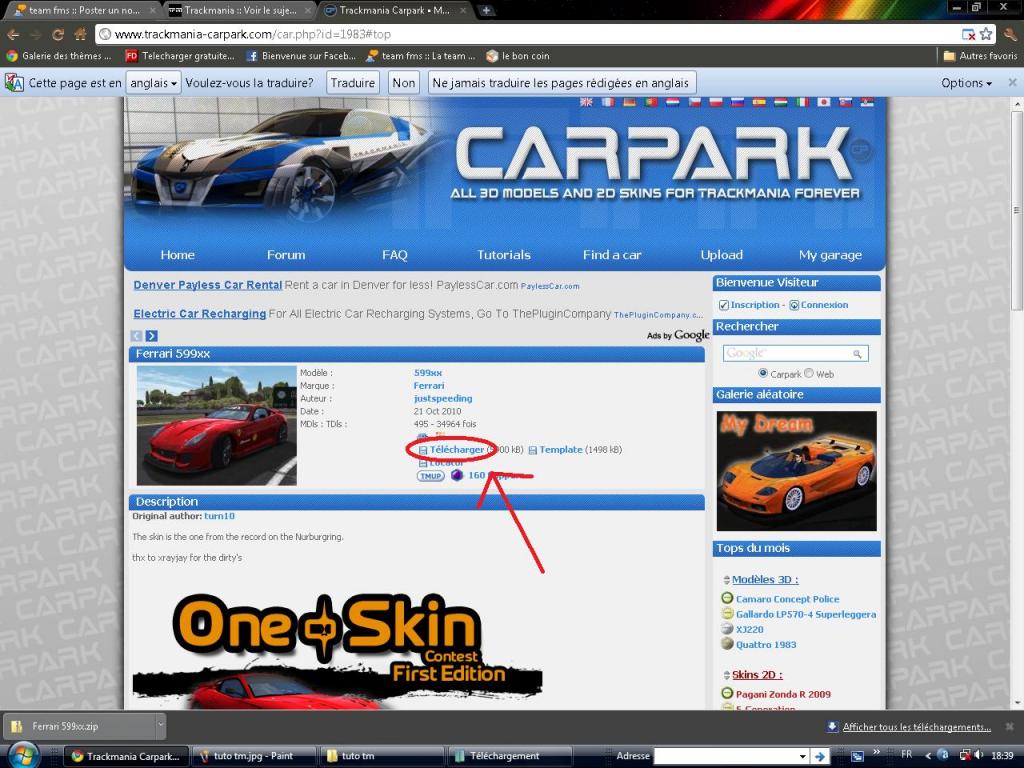Image resolution: width=1024 pixels, height=768 pixels.
Task: Switch site language to the German flag
Action: pyautogui.click(x=629, y=102)
